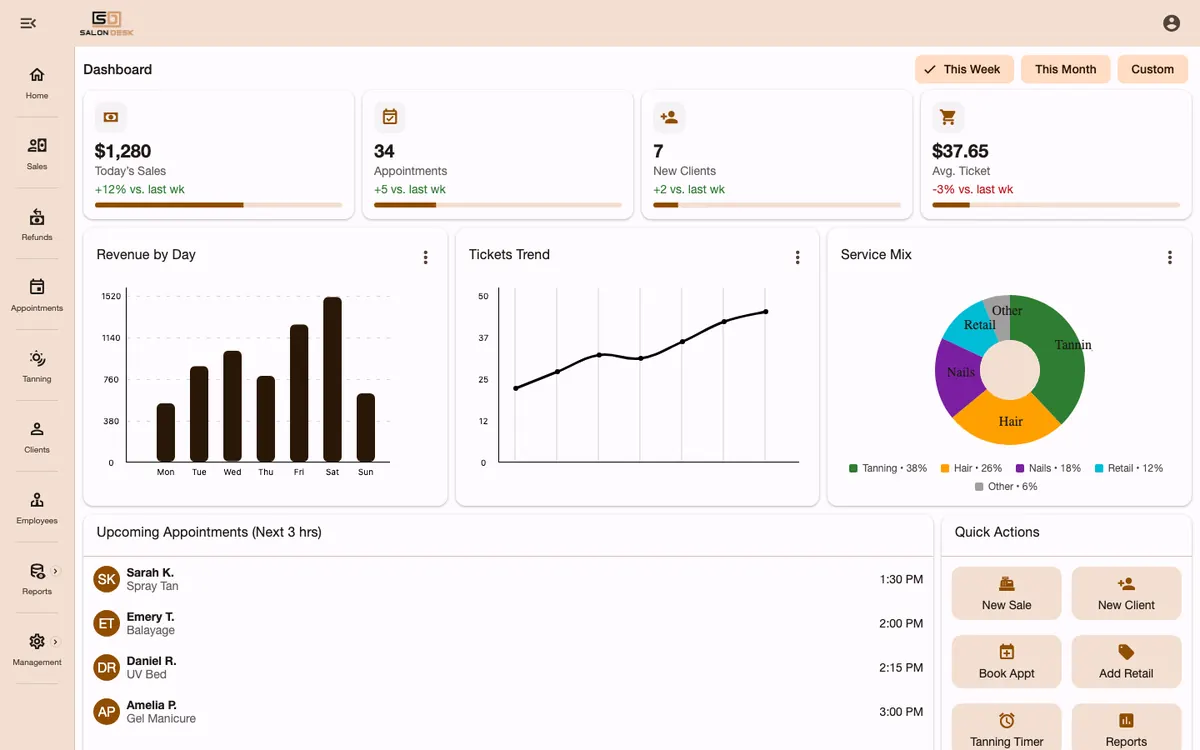Click the cash icon on Today's Sales card

coord(111,117)
